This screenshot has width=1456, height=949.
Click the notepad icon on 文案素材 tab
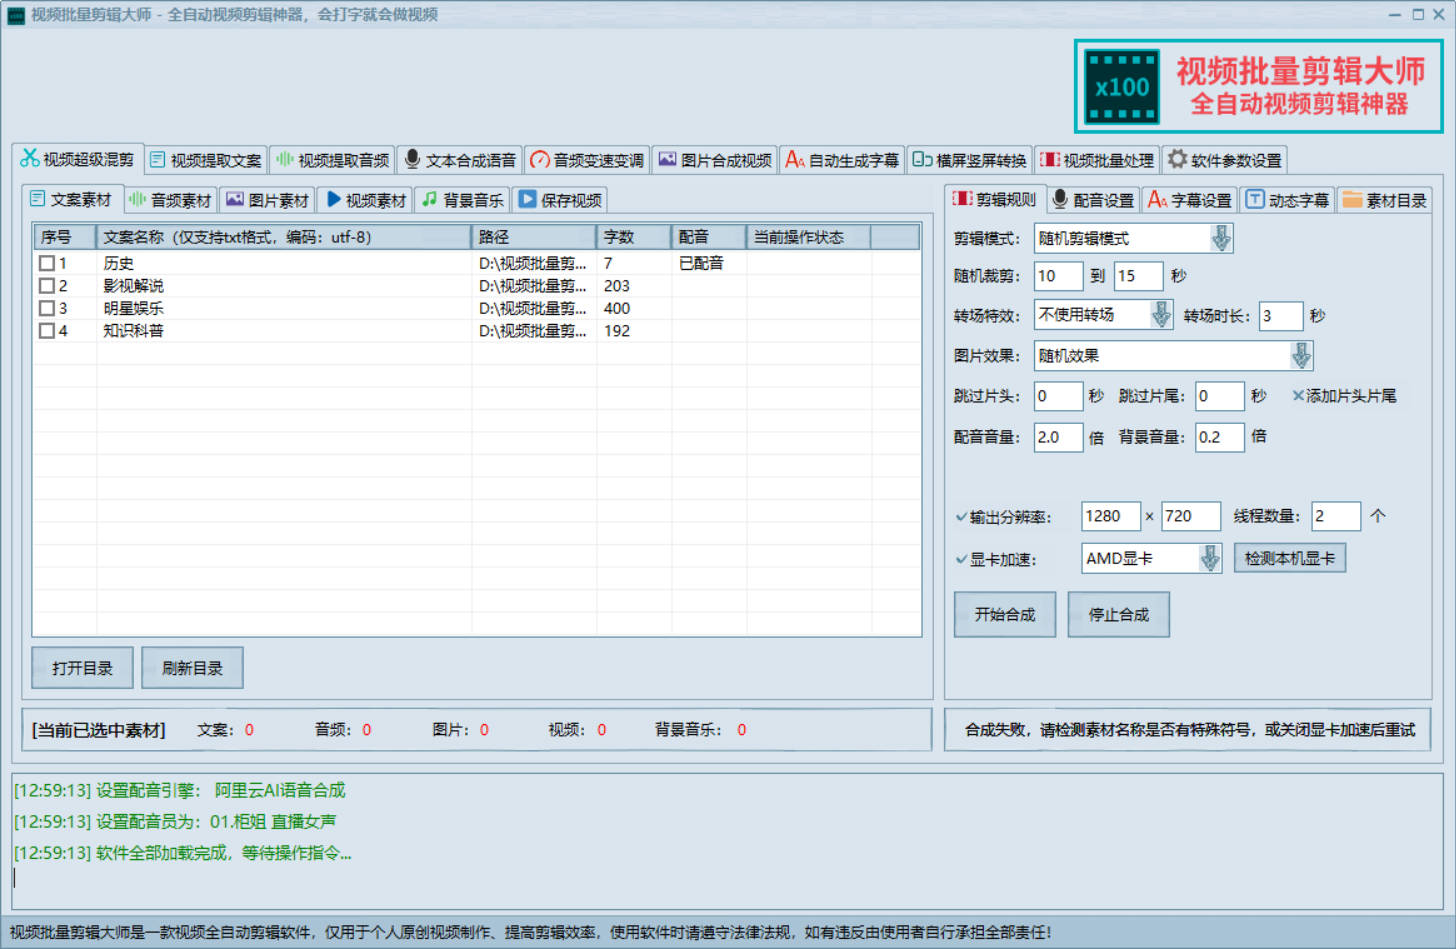[38, 199]
